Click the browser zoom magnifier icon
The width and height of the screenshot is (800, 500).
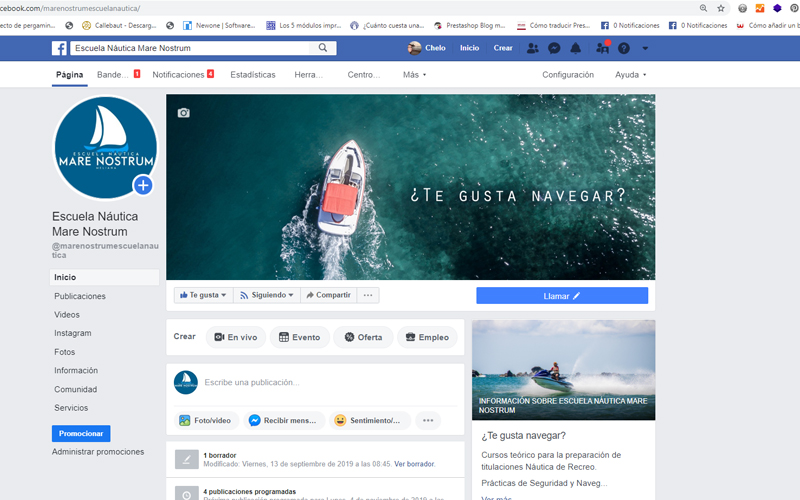[x=703, y=8]
